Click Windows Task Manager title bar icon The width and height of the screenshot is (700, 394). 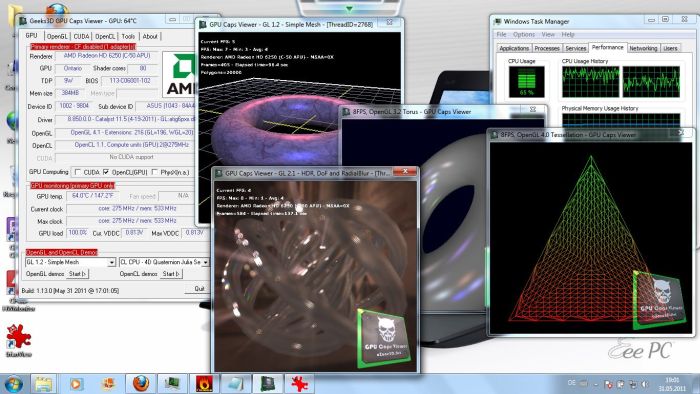coord(497,21)
